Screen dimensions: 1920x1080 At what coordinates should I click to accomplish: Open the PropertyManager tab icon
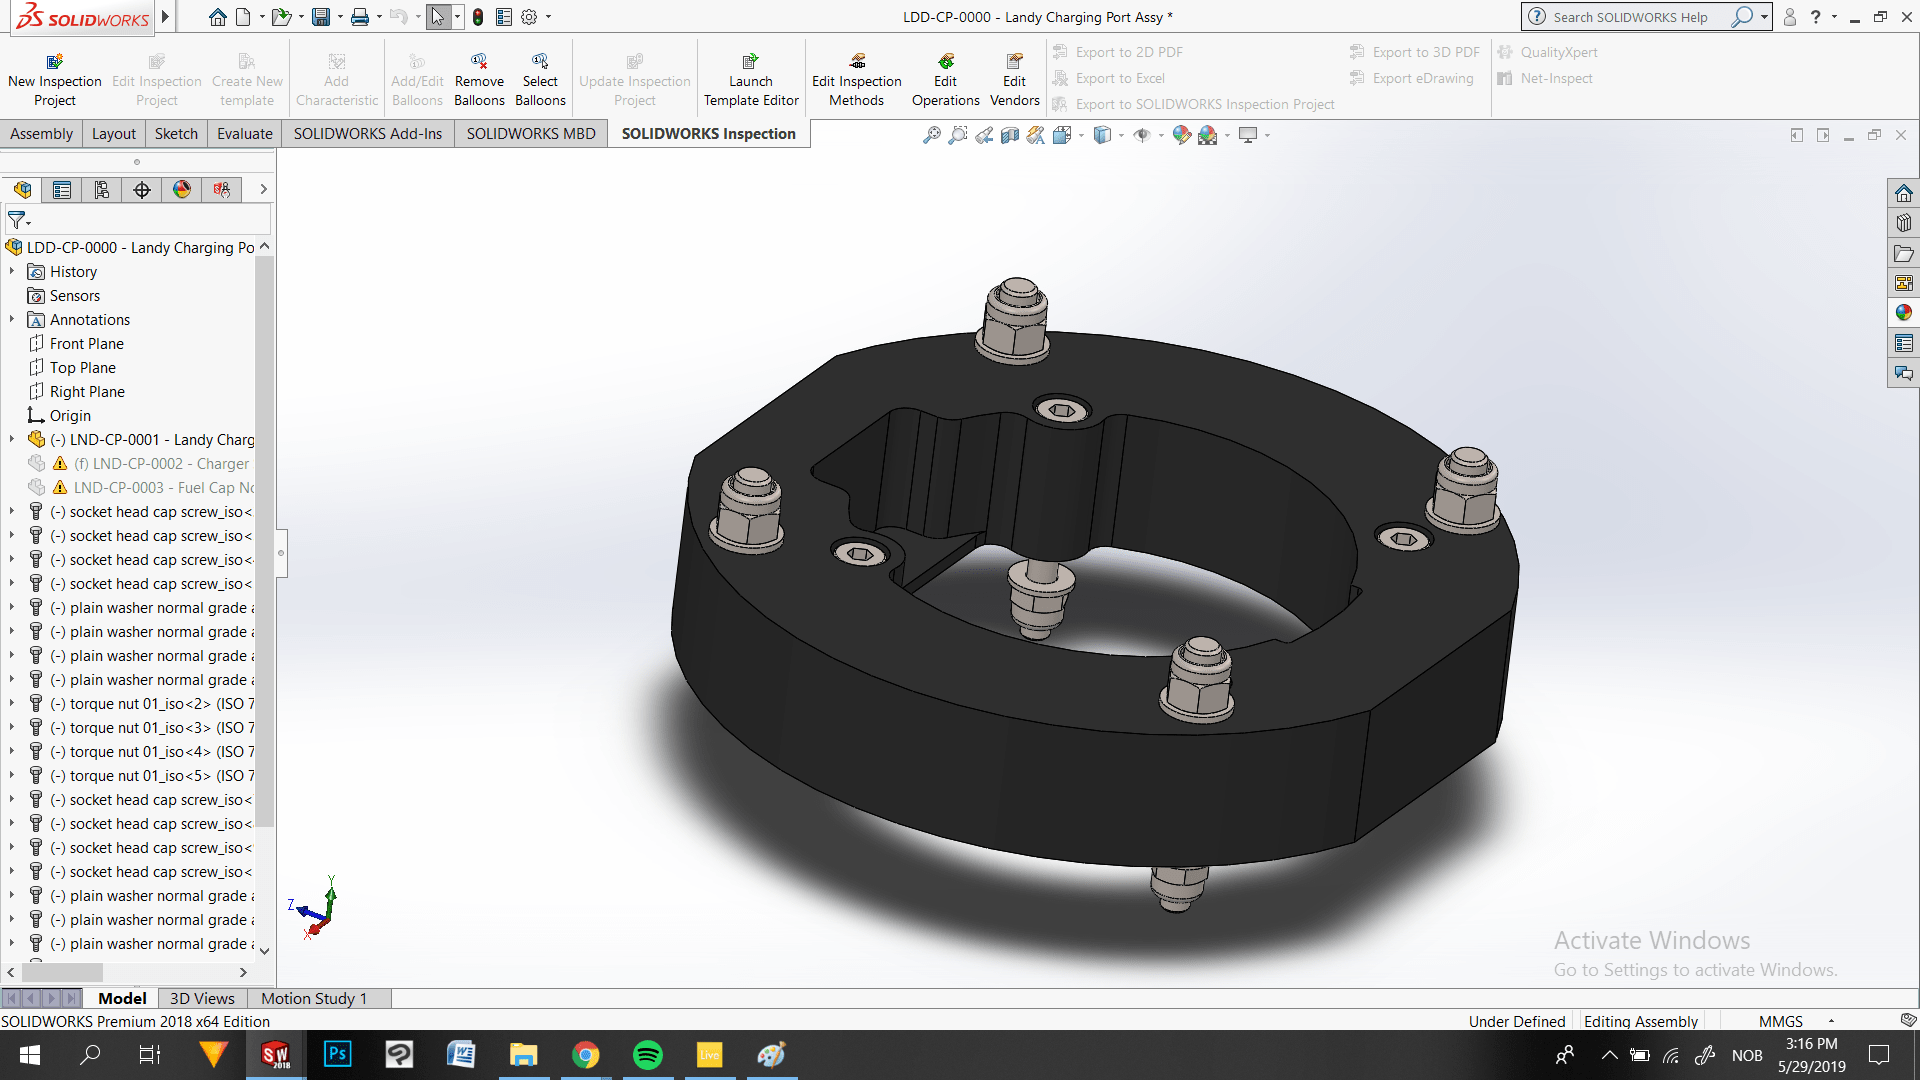coord(62,190)
